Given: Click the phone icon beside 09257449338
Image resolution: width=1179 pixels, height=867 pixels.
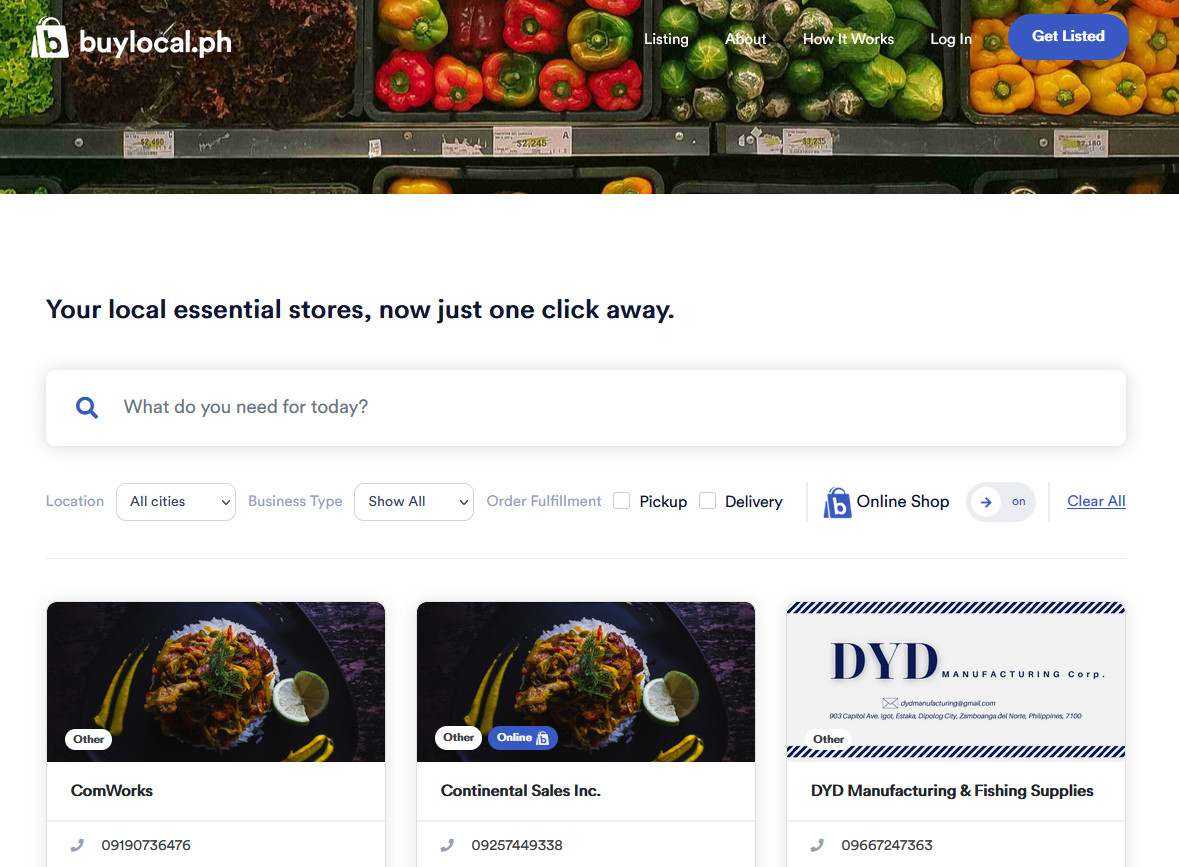Looking at the screenshot, I should [447, 845].
